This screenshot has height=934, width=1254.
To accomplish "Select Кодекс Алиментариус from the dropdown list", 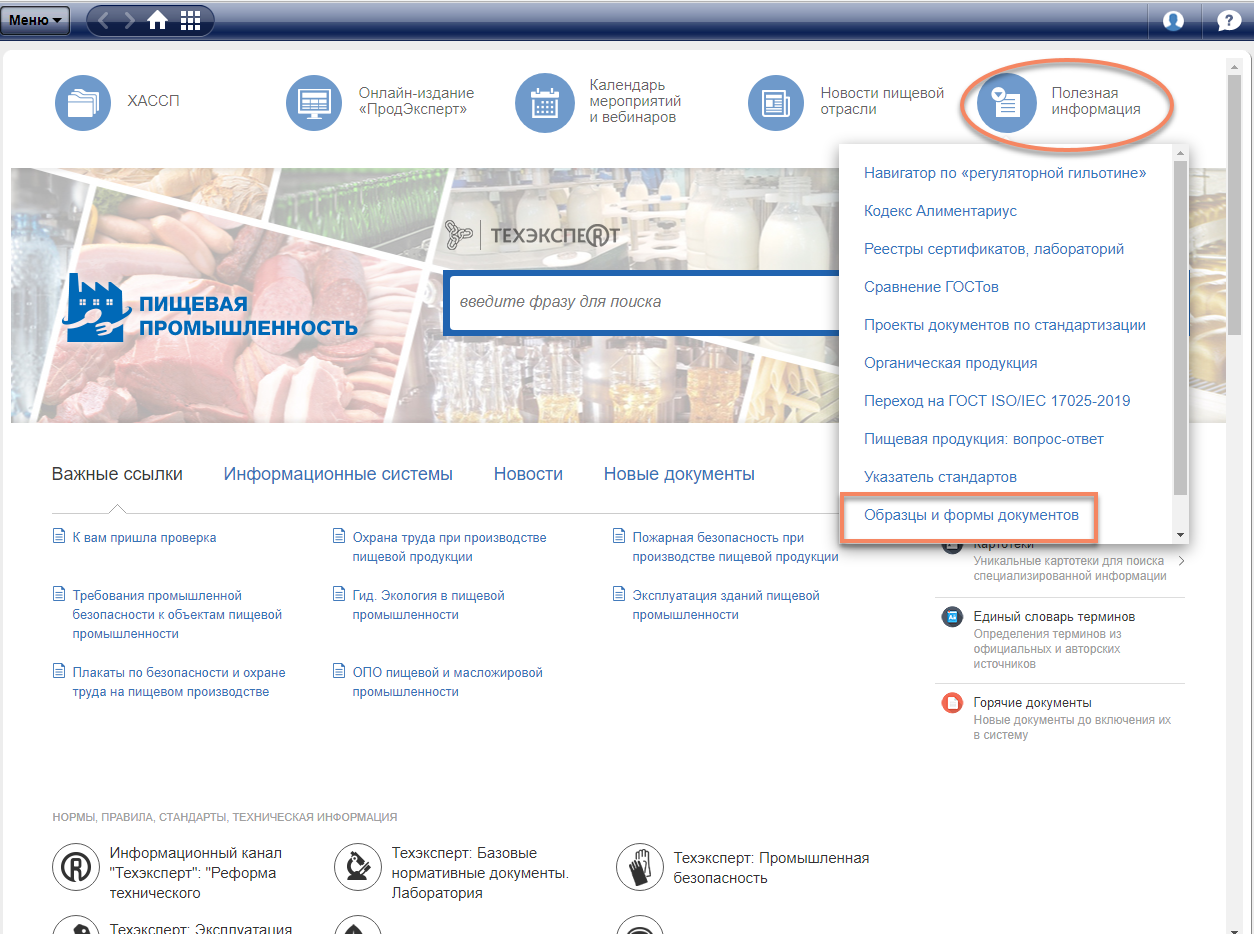I will tap(940, 211).
